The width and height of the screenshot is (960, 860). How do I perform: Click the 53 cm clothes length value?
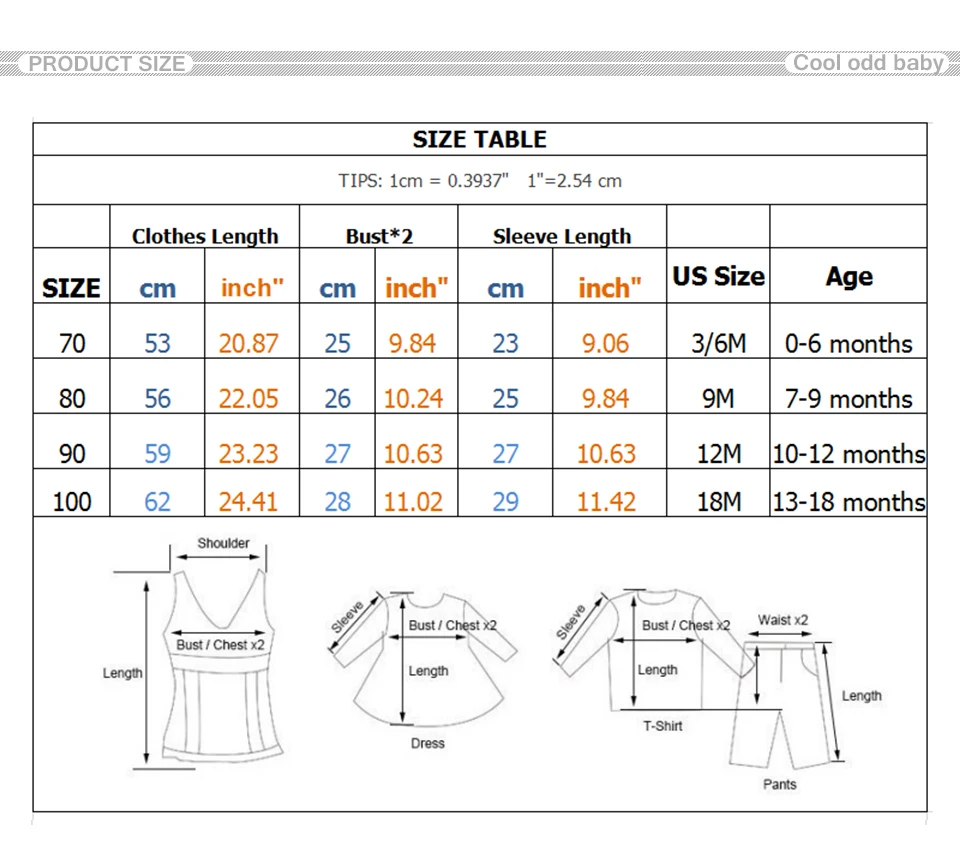[x=157, y=343]
